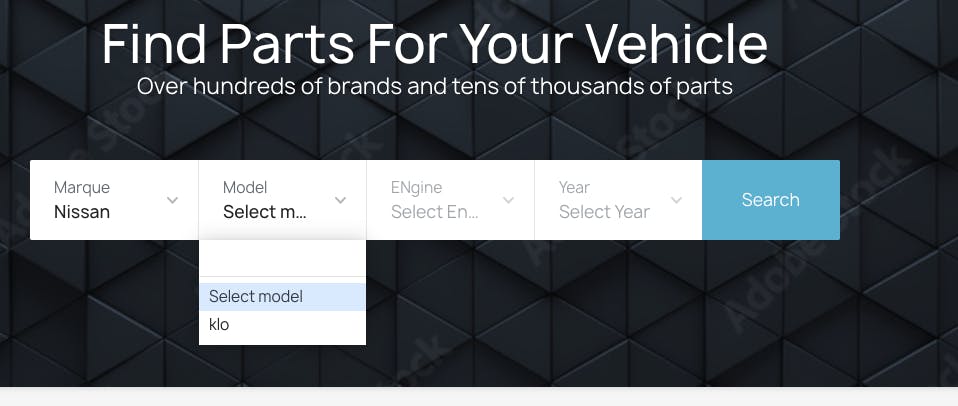Focus the search box inside Model dropdown
Viewport: 958px width, 406px height.
[282, 260]
